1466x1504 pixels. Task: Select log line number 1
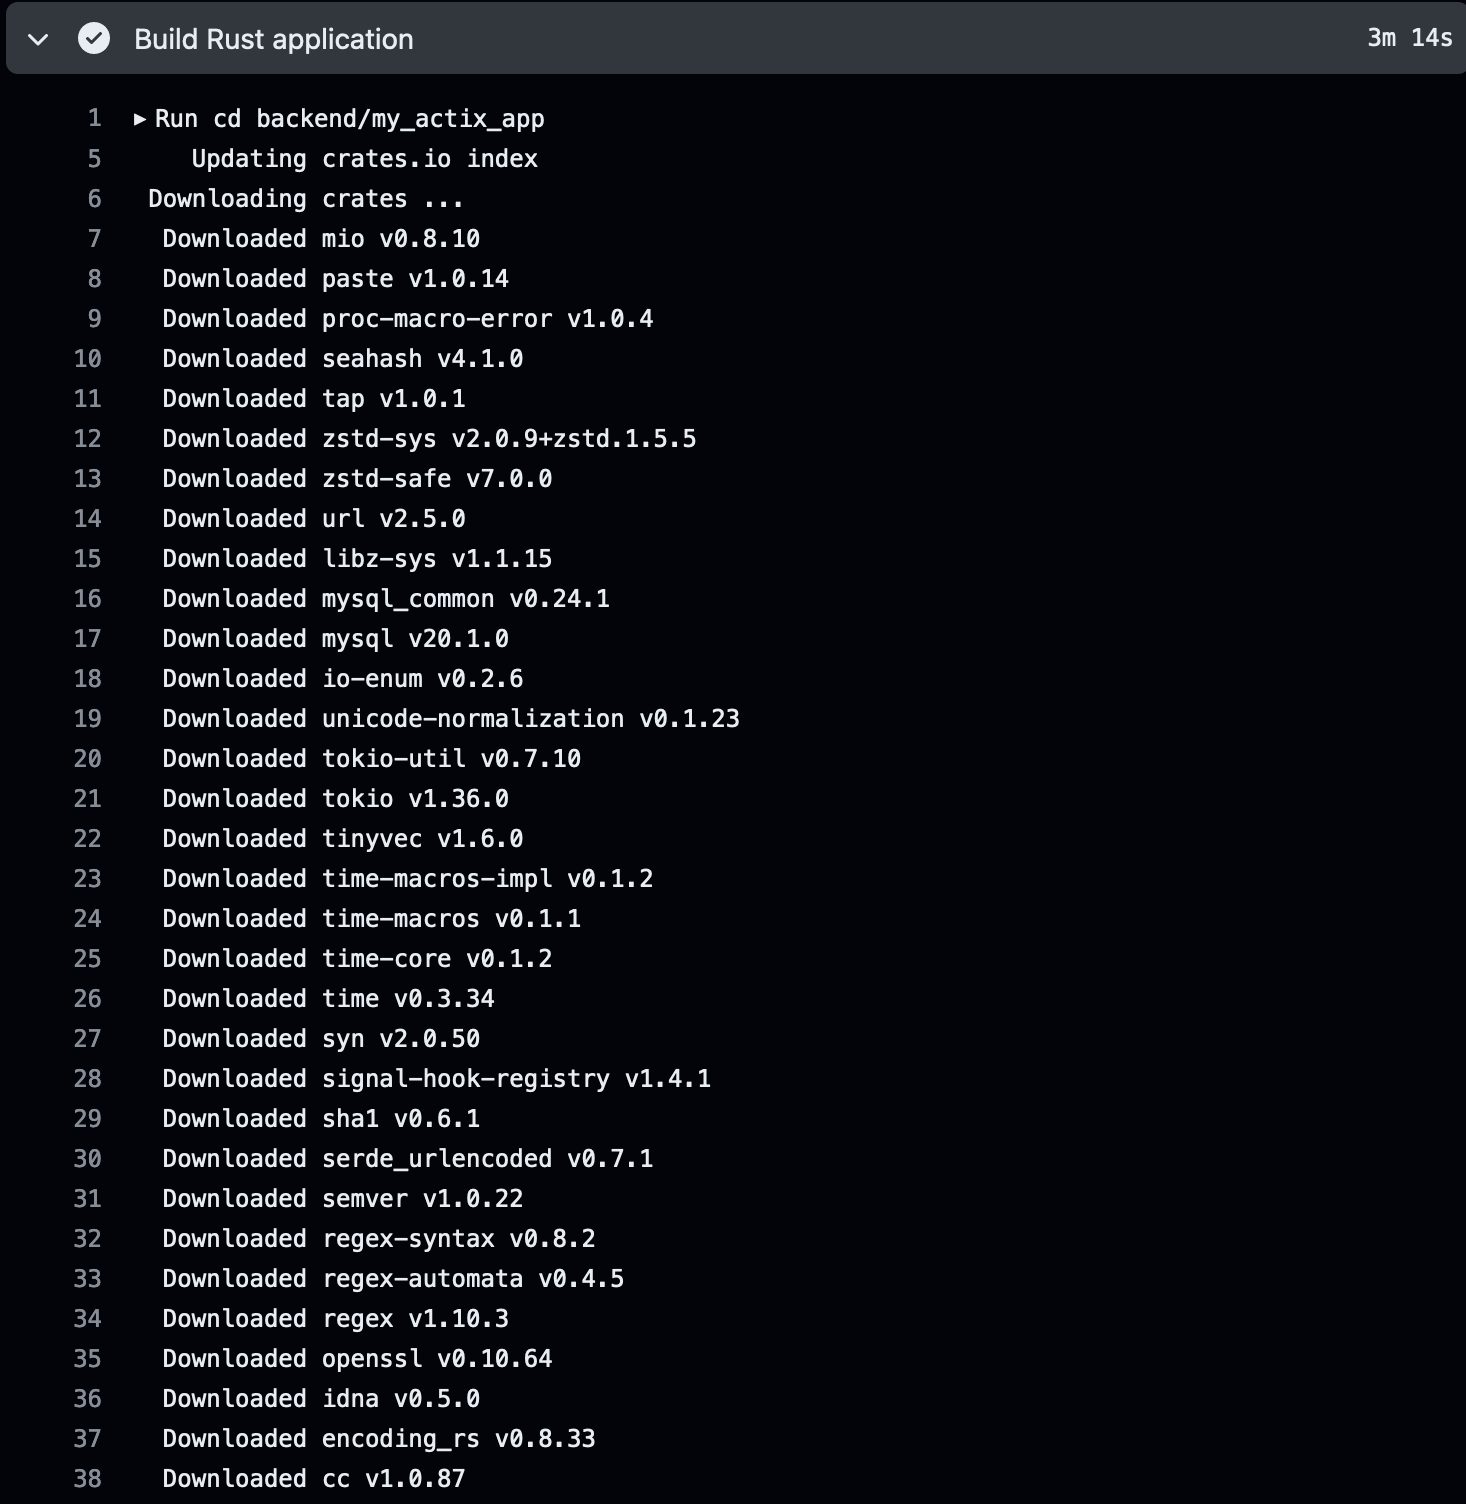94,119
